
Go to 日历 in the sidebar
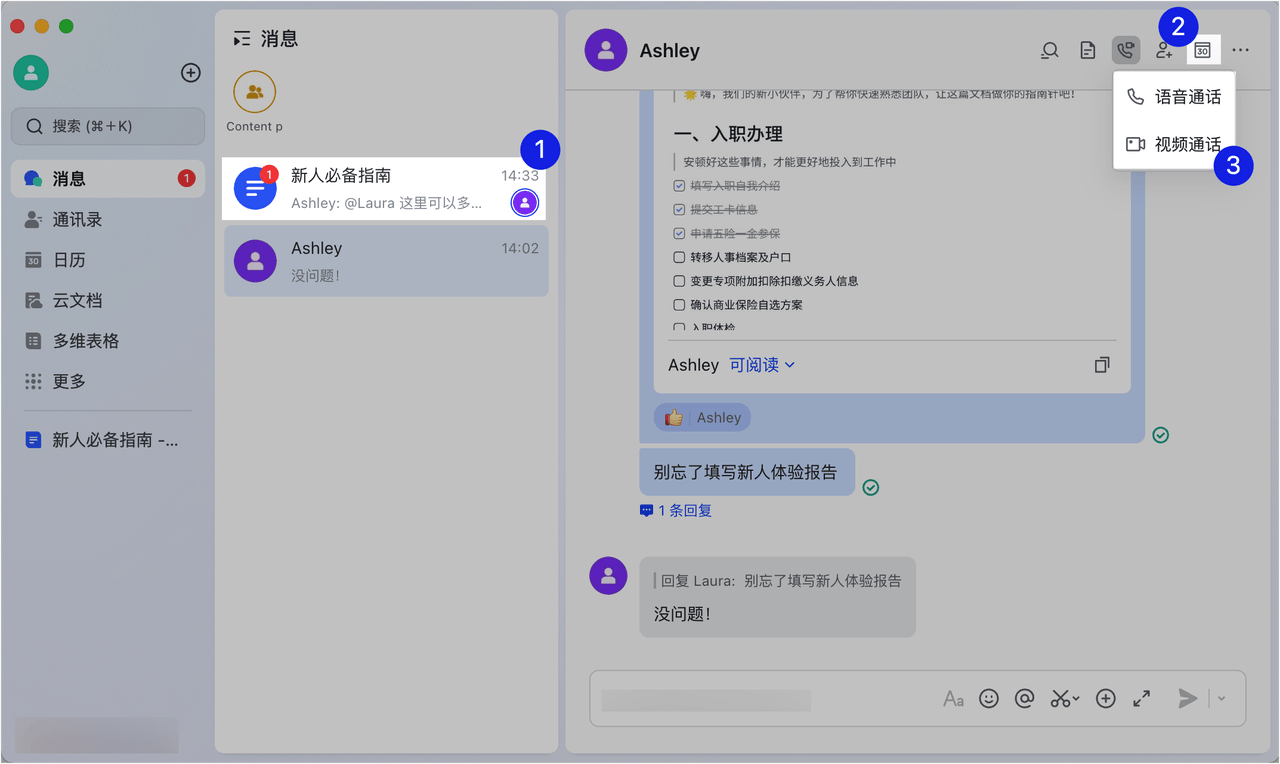click(x=108, y=260)
